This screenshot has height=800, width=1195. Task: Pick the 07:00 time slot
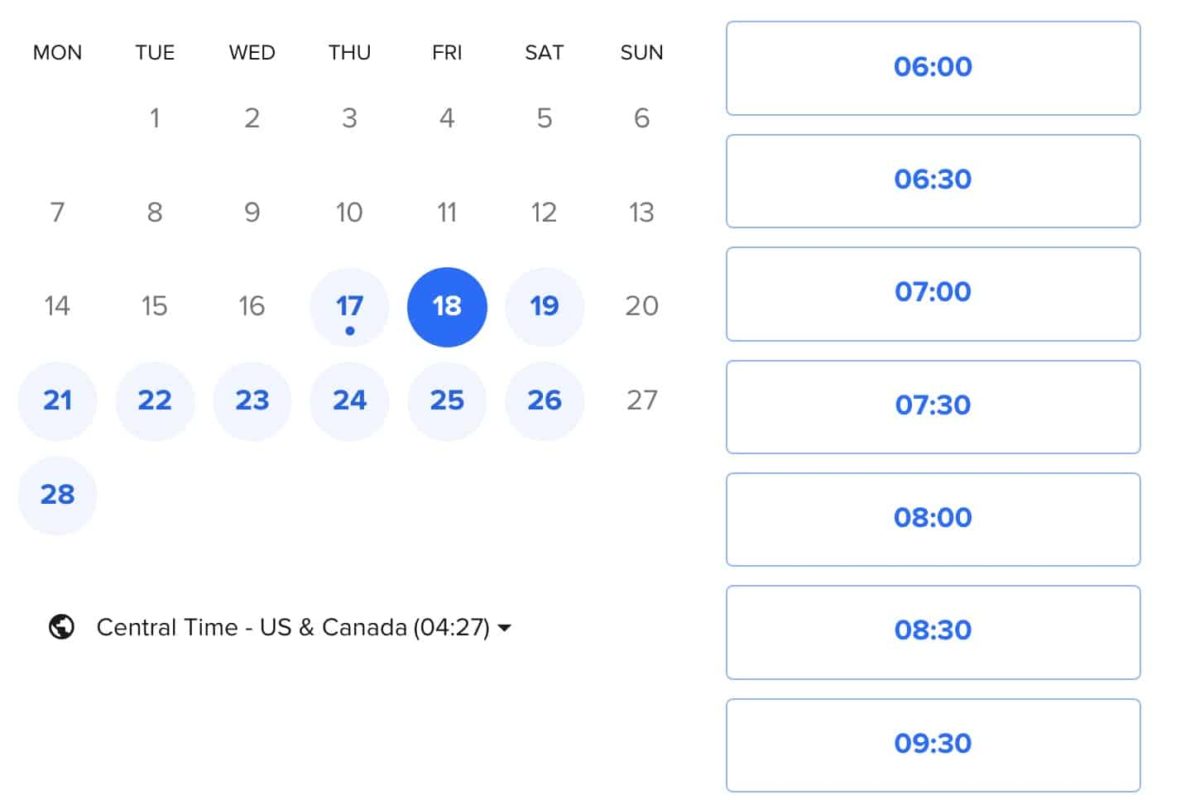[x=933, y=293]
